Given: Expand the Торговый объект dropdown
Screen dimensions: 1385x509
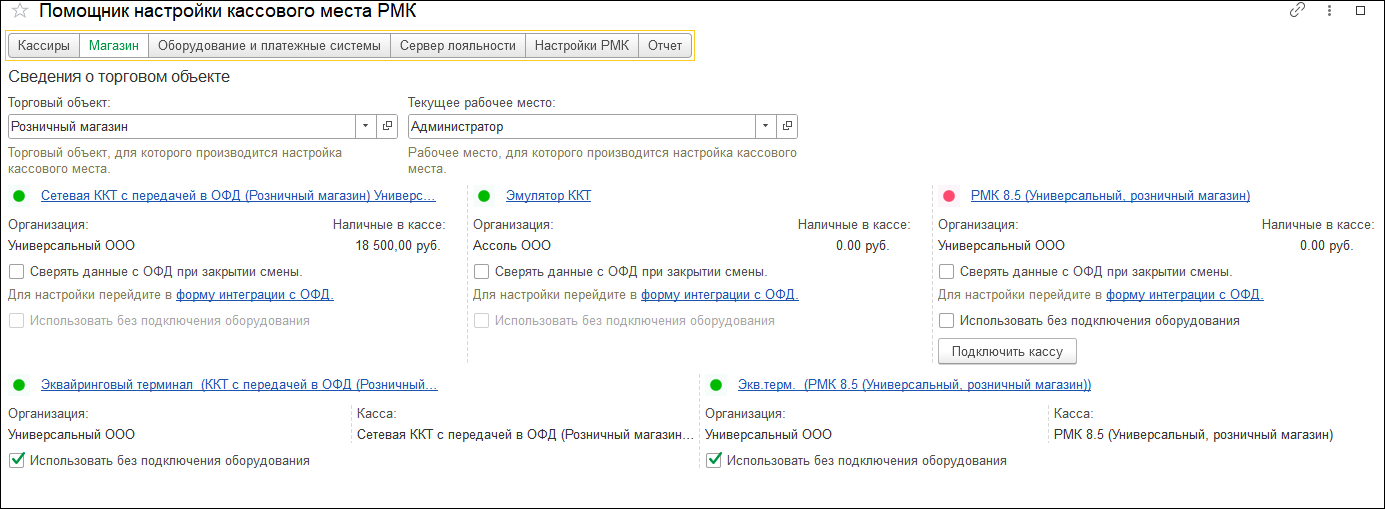Looking at the screenshot, I should [366, 127].
